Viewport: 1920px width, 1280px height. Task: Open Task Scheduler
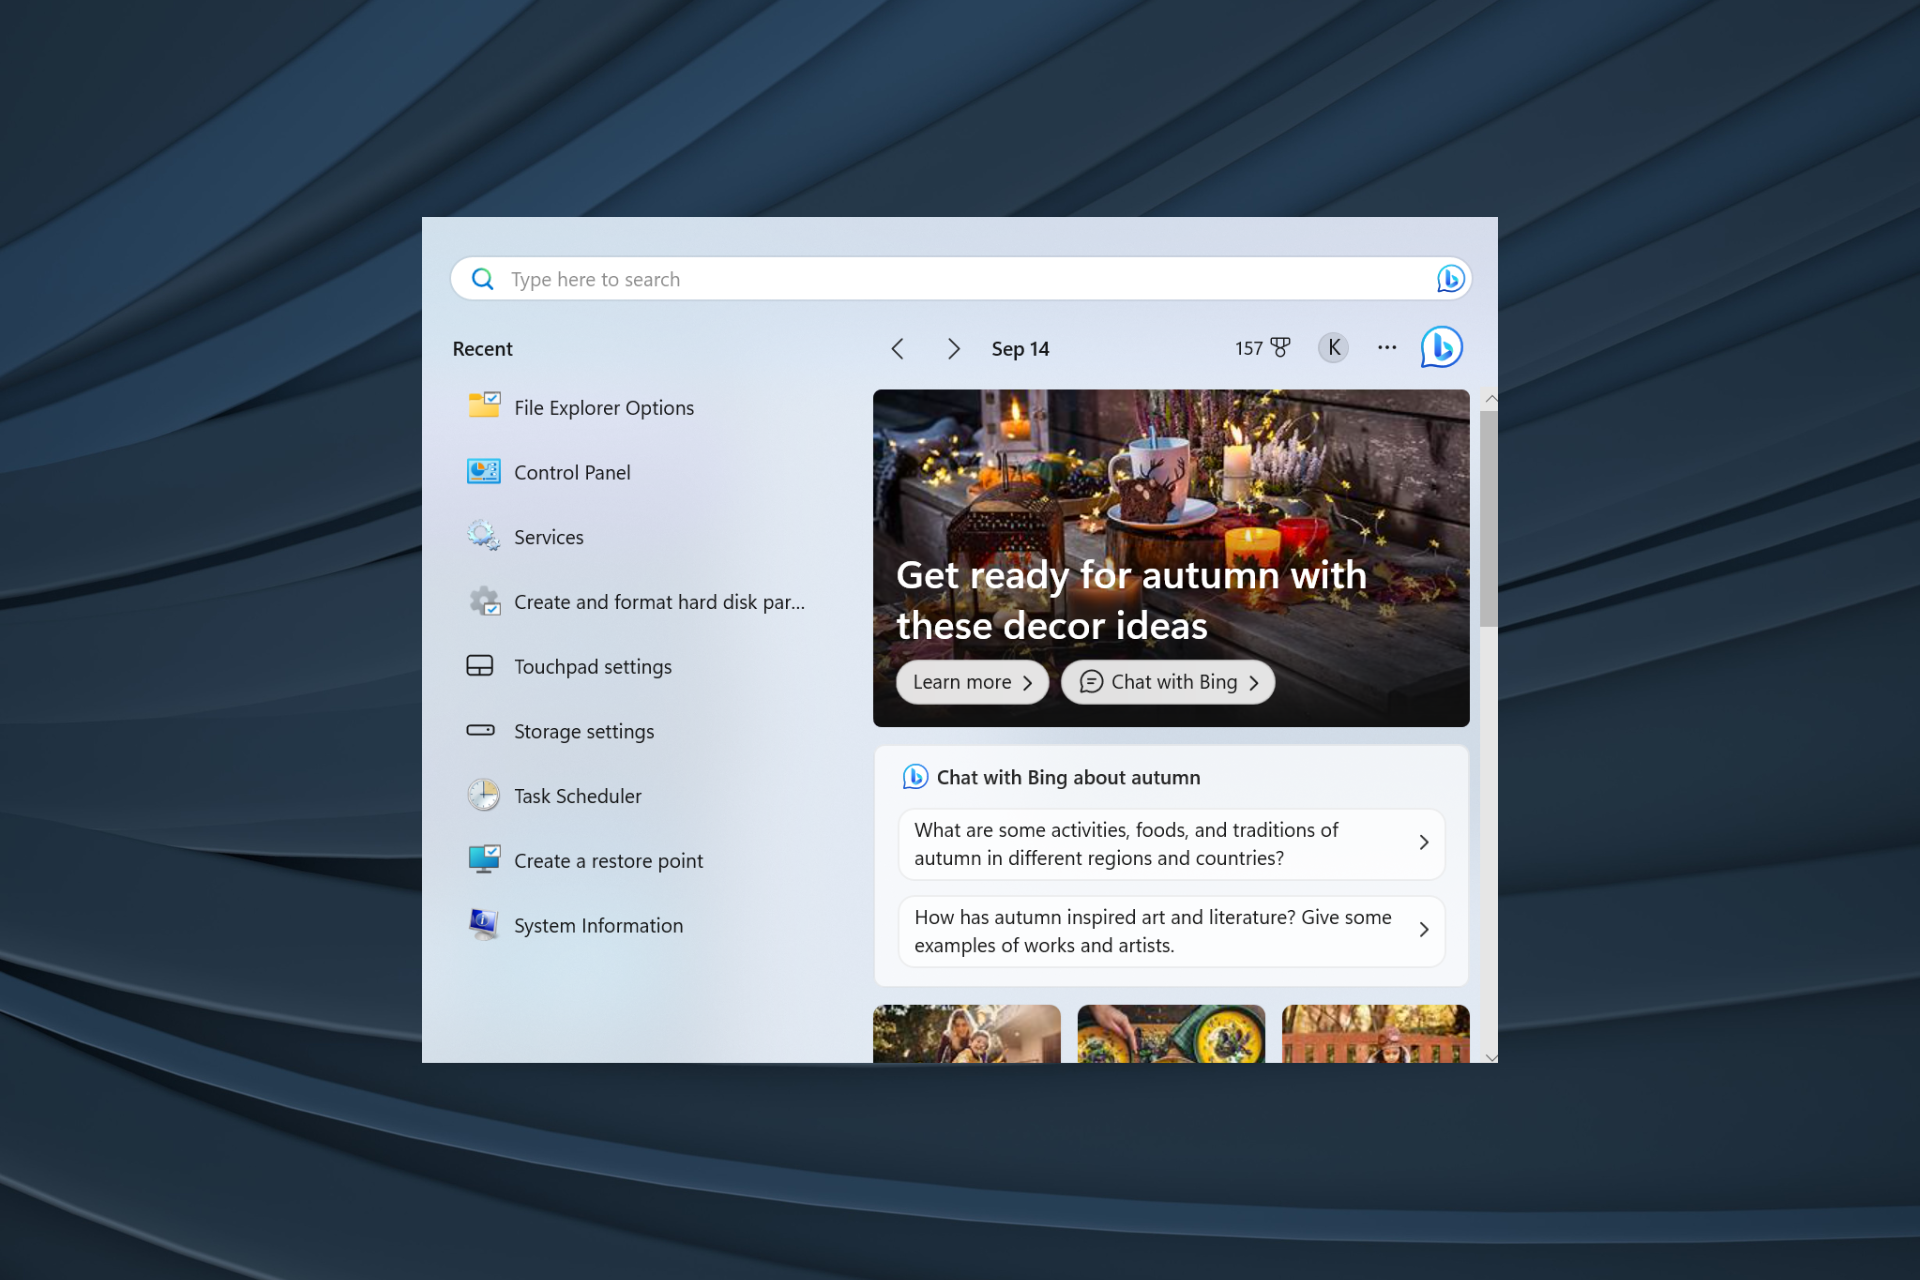(577, 795)
